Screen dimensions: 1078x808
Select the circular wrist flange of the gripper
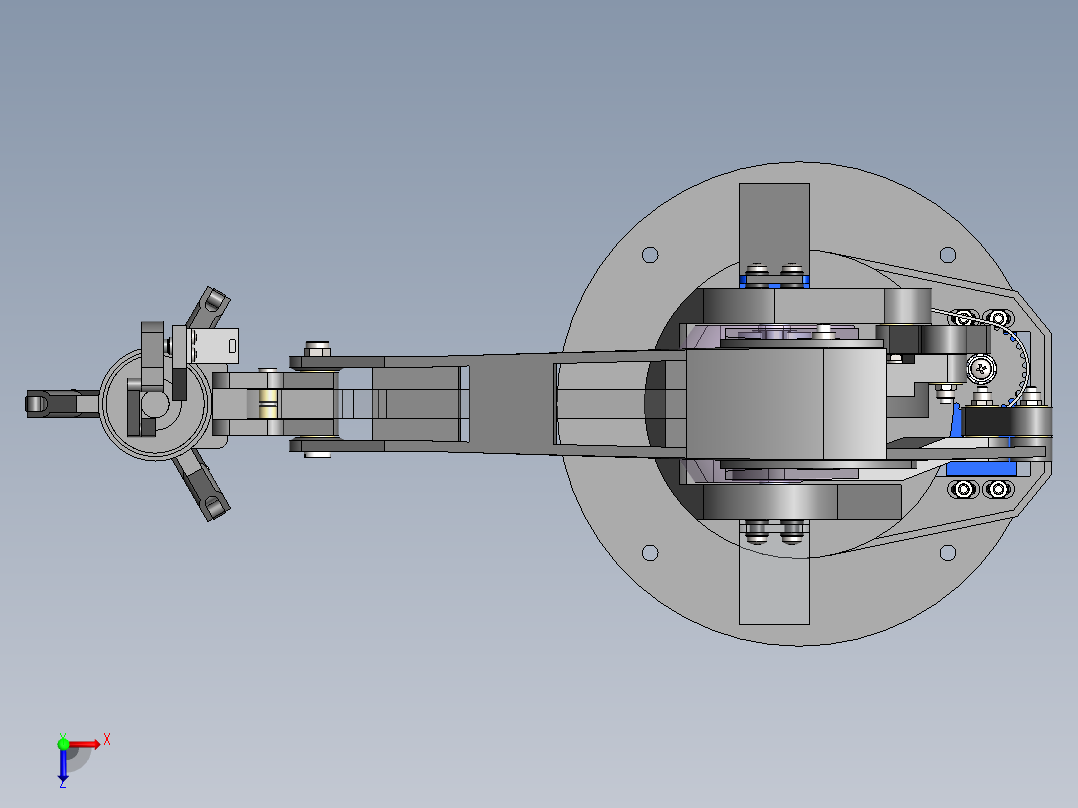tap(155, 404)
